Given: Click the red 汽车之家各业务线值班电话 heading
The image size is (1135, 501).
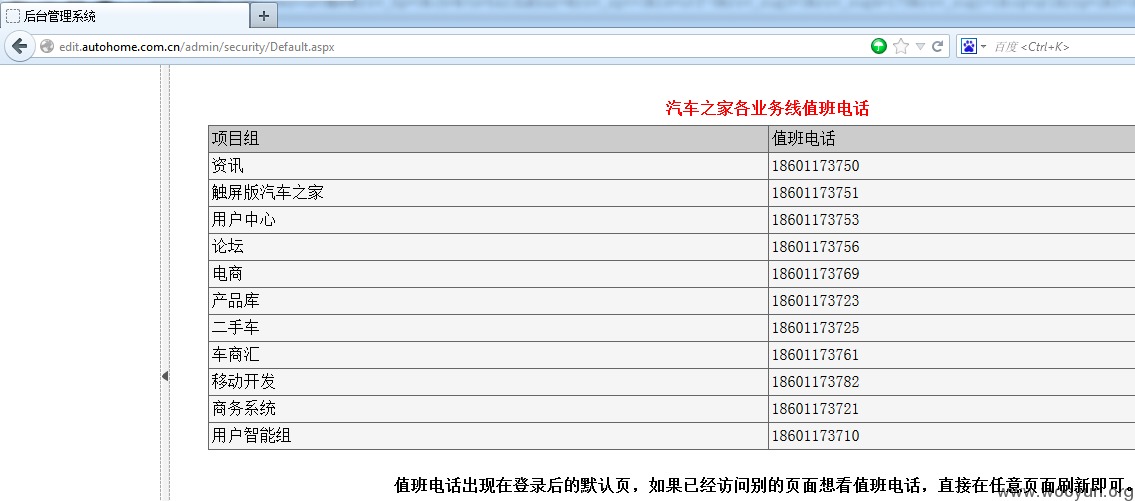Looking at the screenshot, I should 767,109.
